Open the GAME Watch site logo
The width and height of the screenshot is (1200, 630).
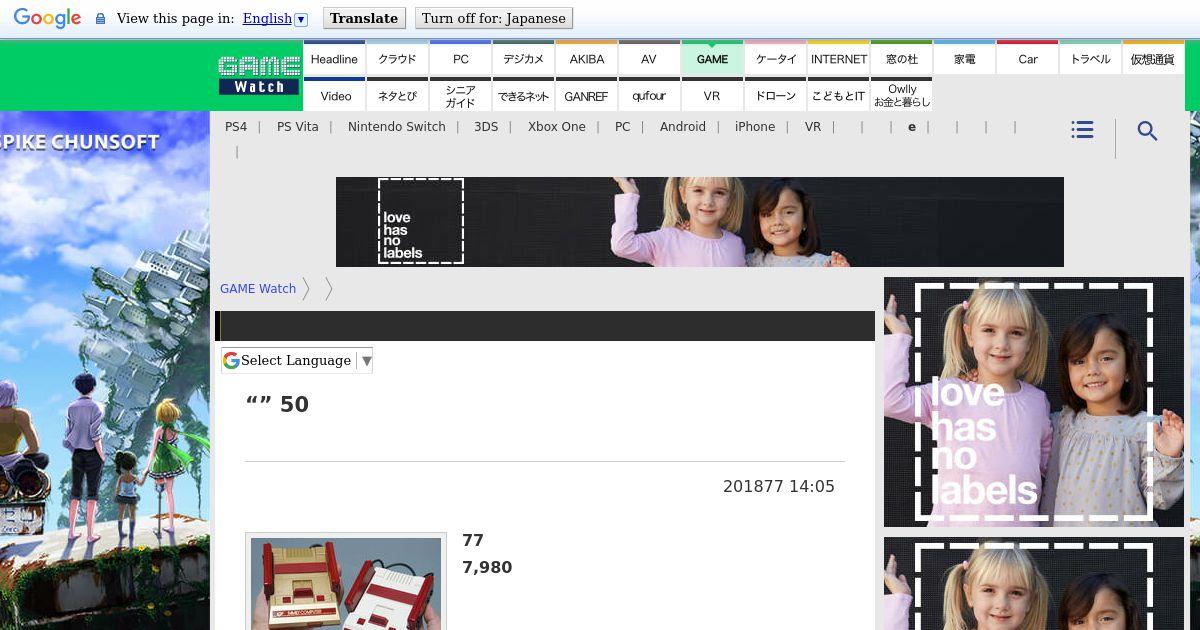click(x=259, y=75)
